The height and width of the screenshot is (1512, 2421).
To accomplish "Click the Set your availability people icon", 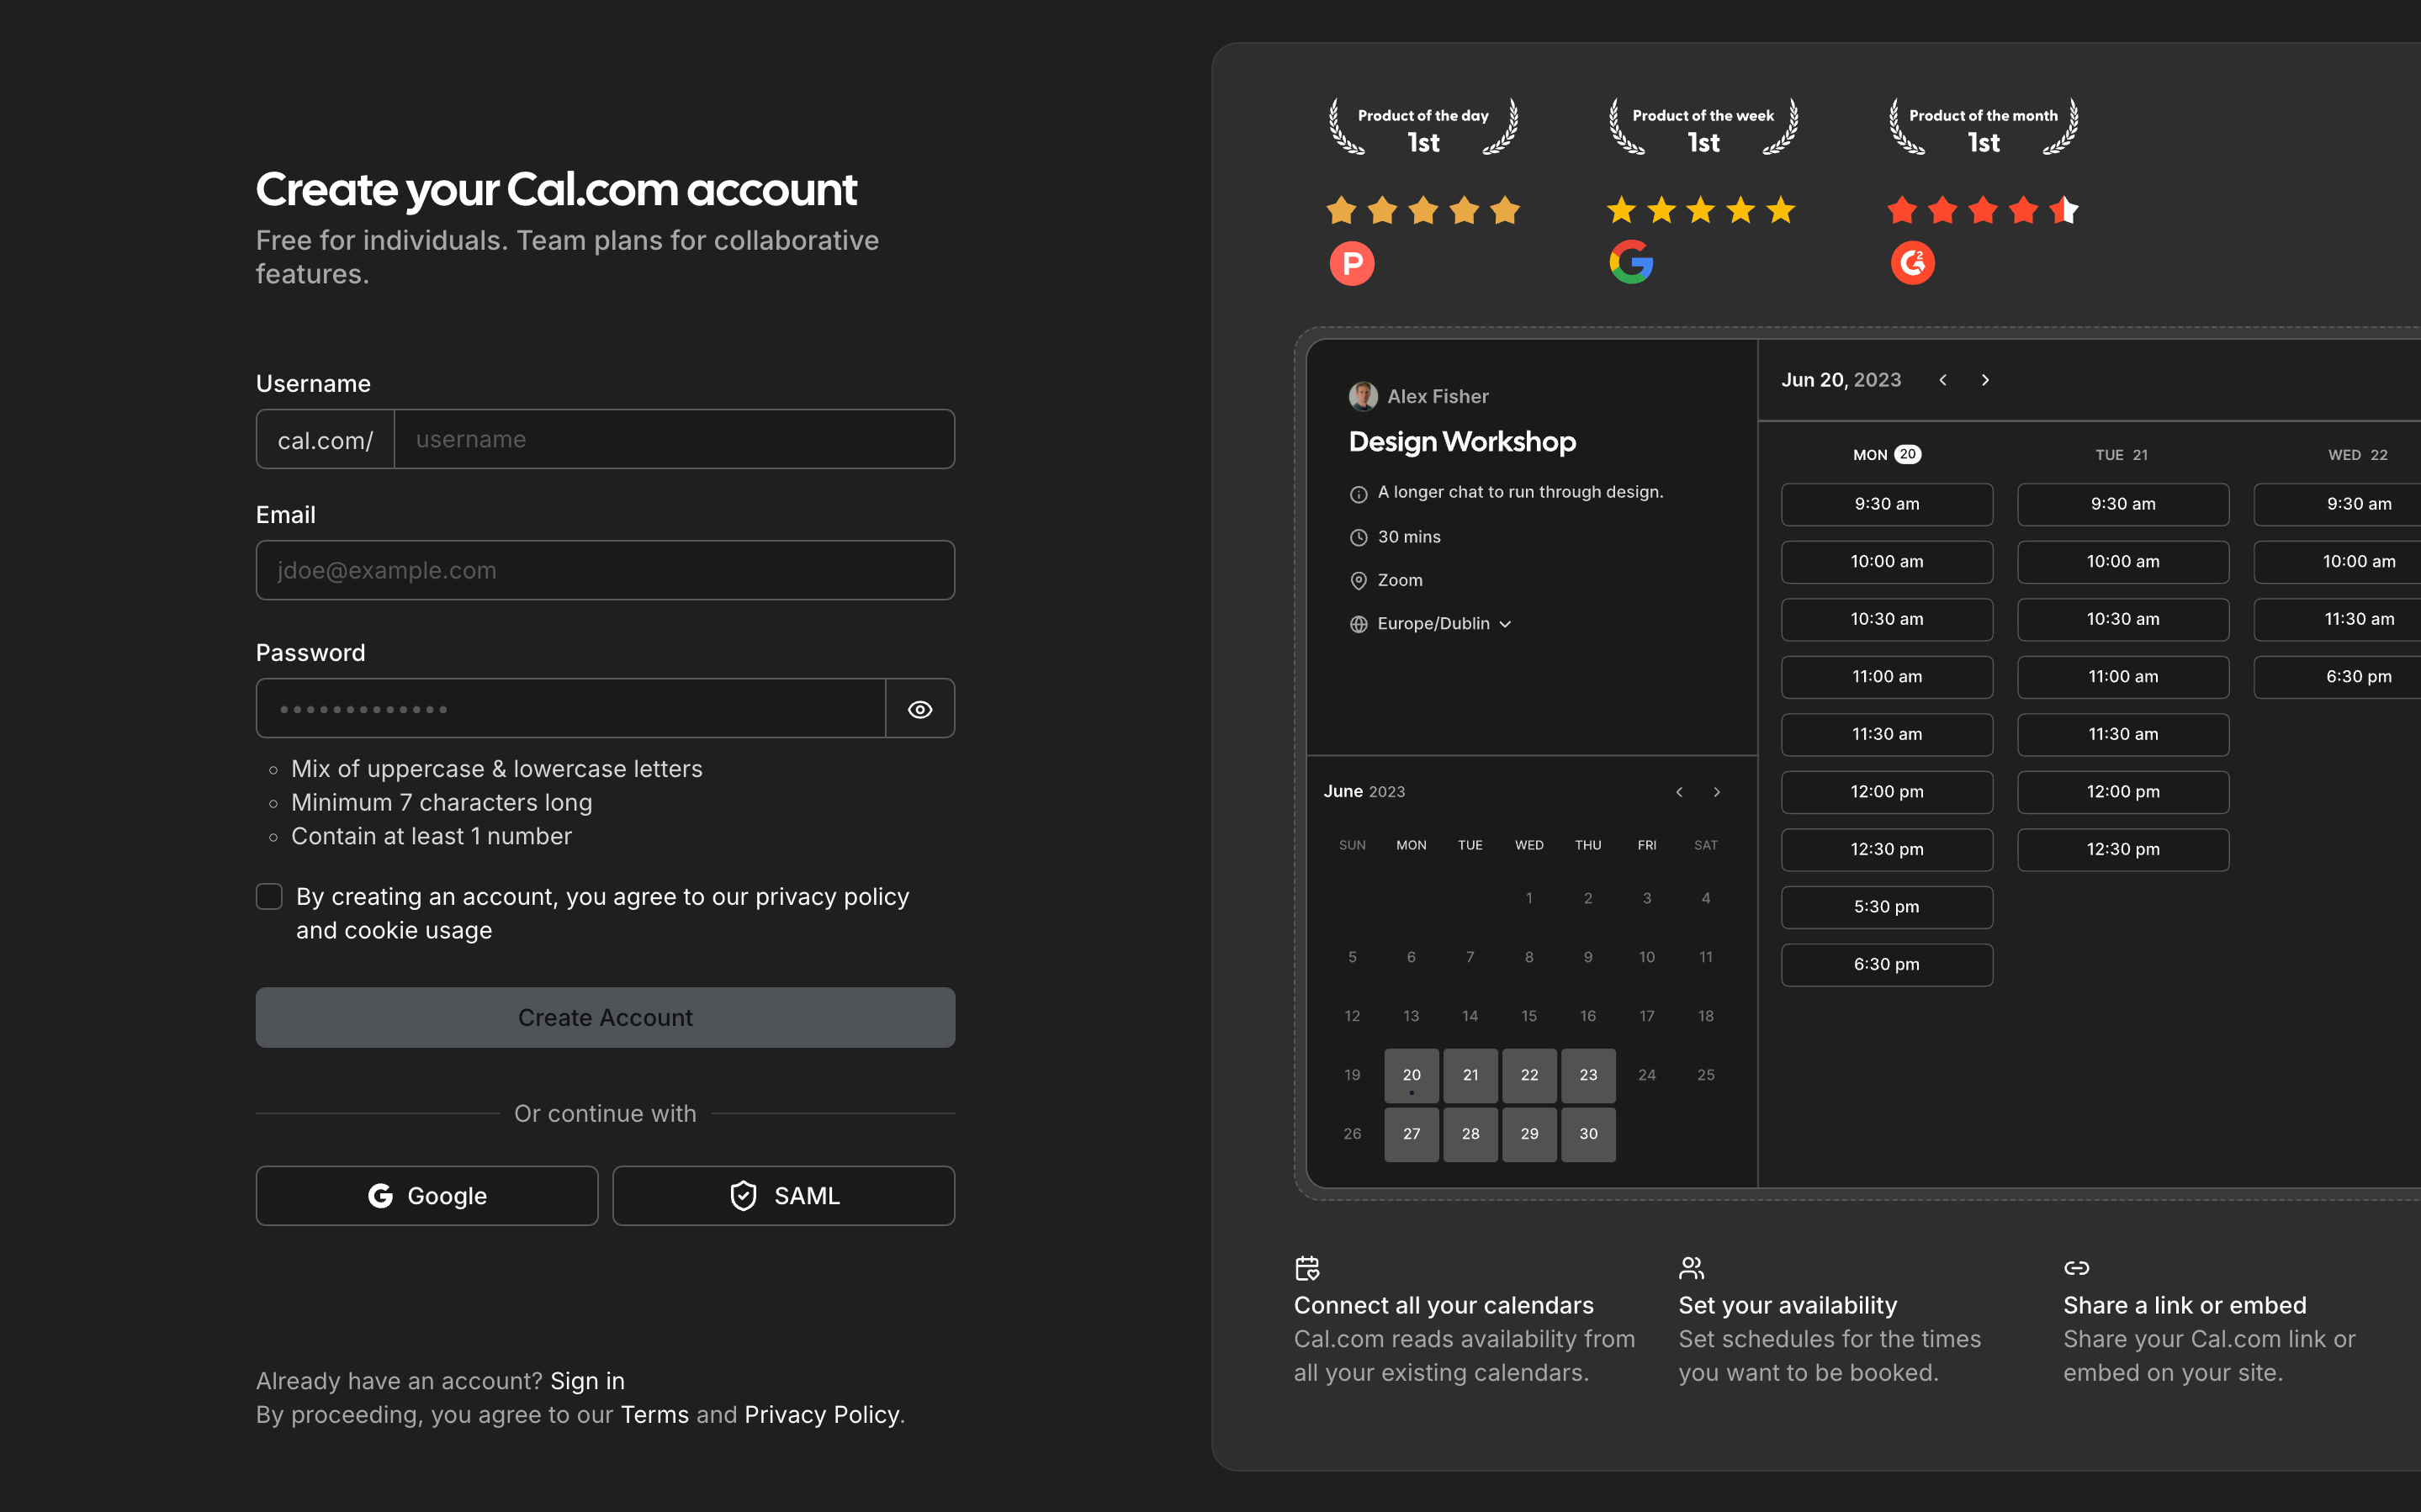I will [x=1691, y=1268].
